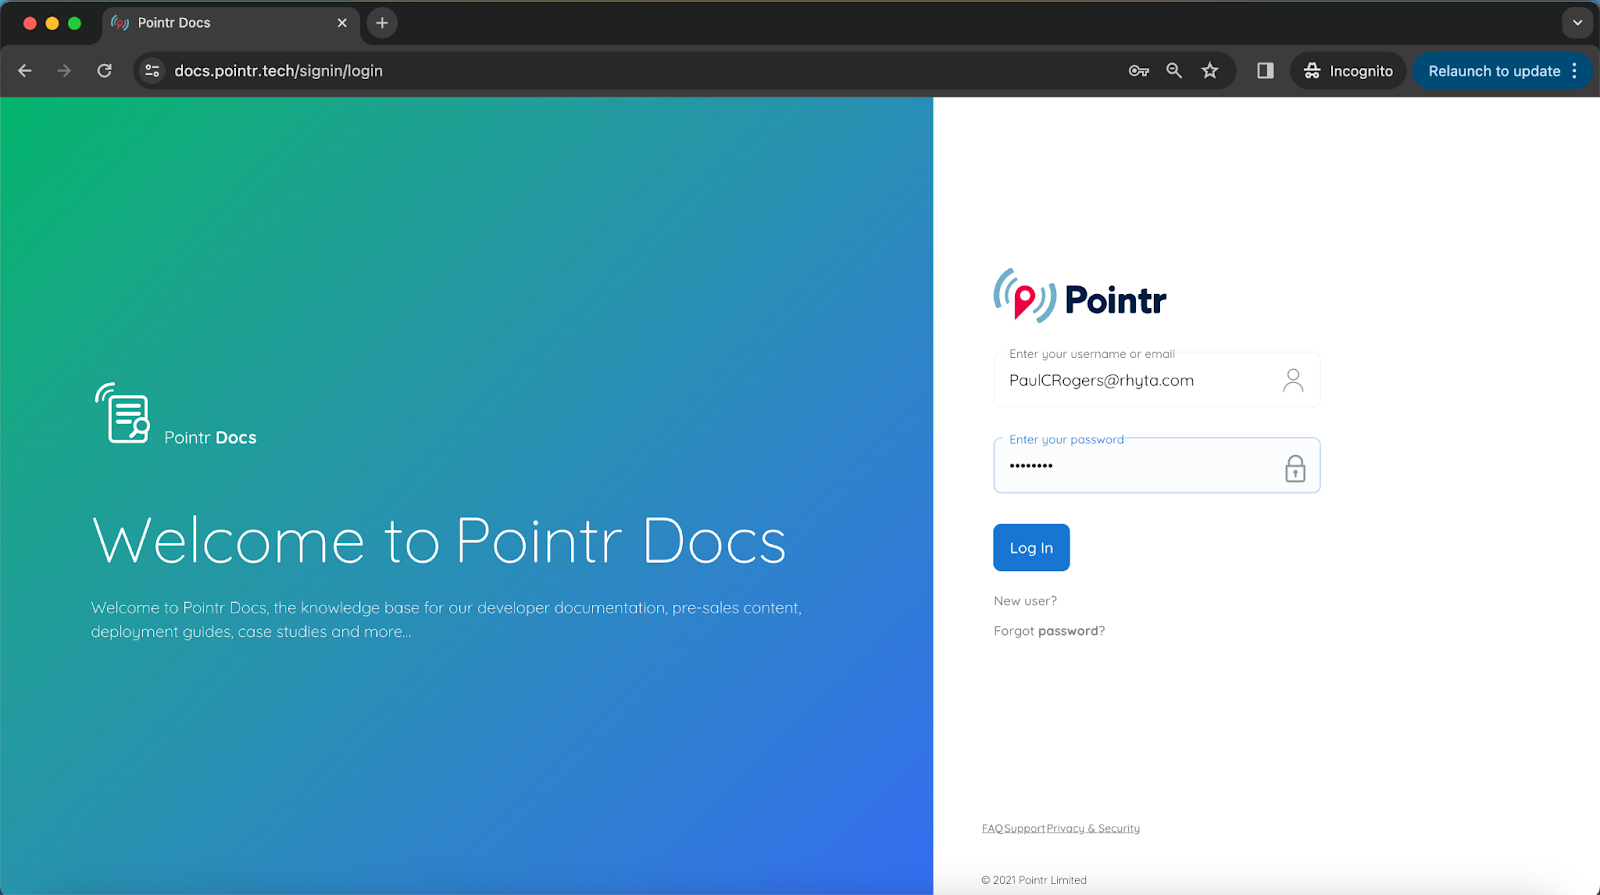The height and width of the screenshot is (895, 1600).
Task: Bookmark this page with the star
Action: coord(1210,71)
